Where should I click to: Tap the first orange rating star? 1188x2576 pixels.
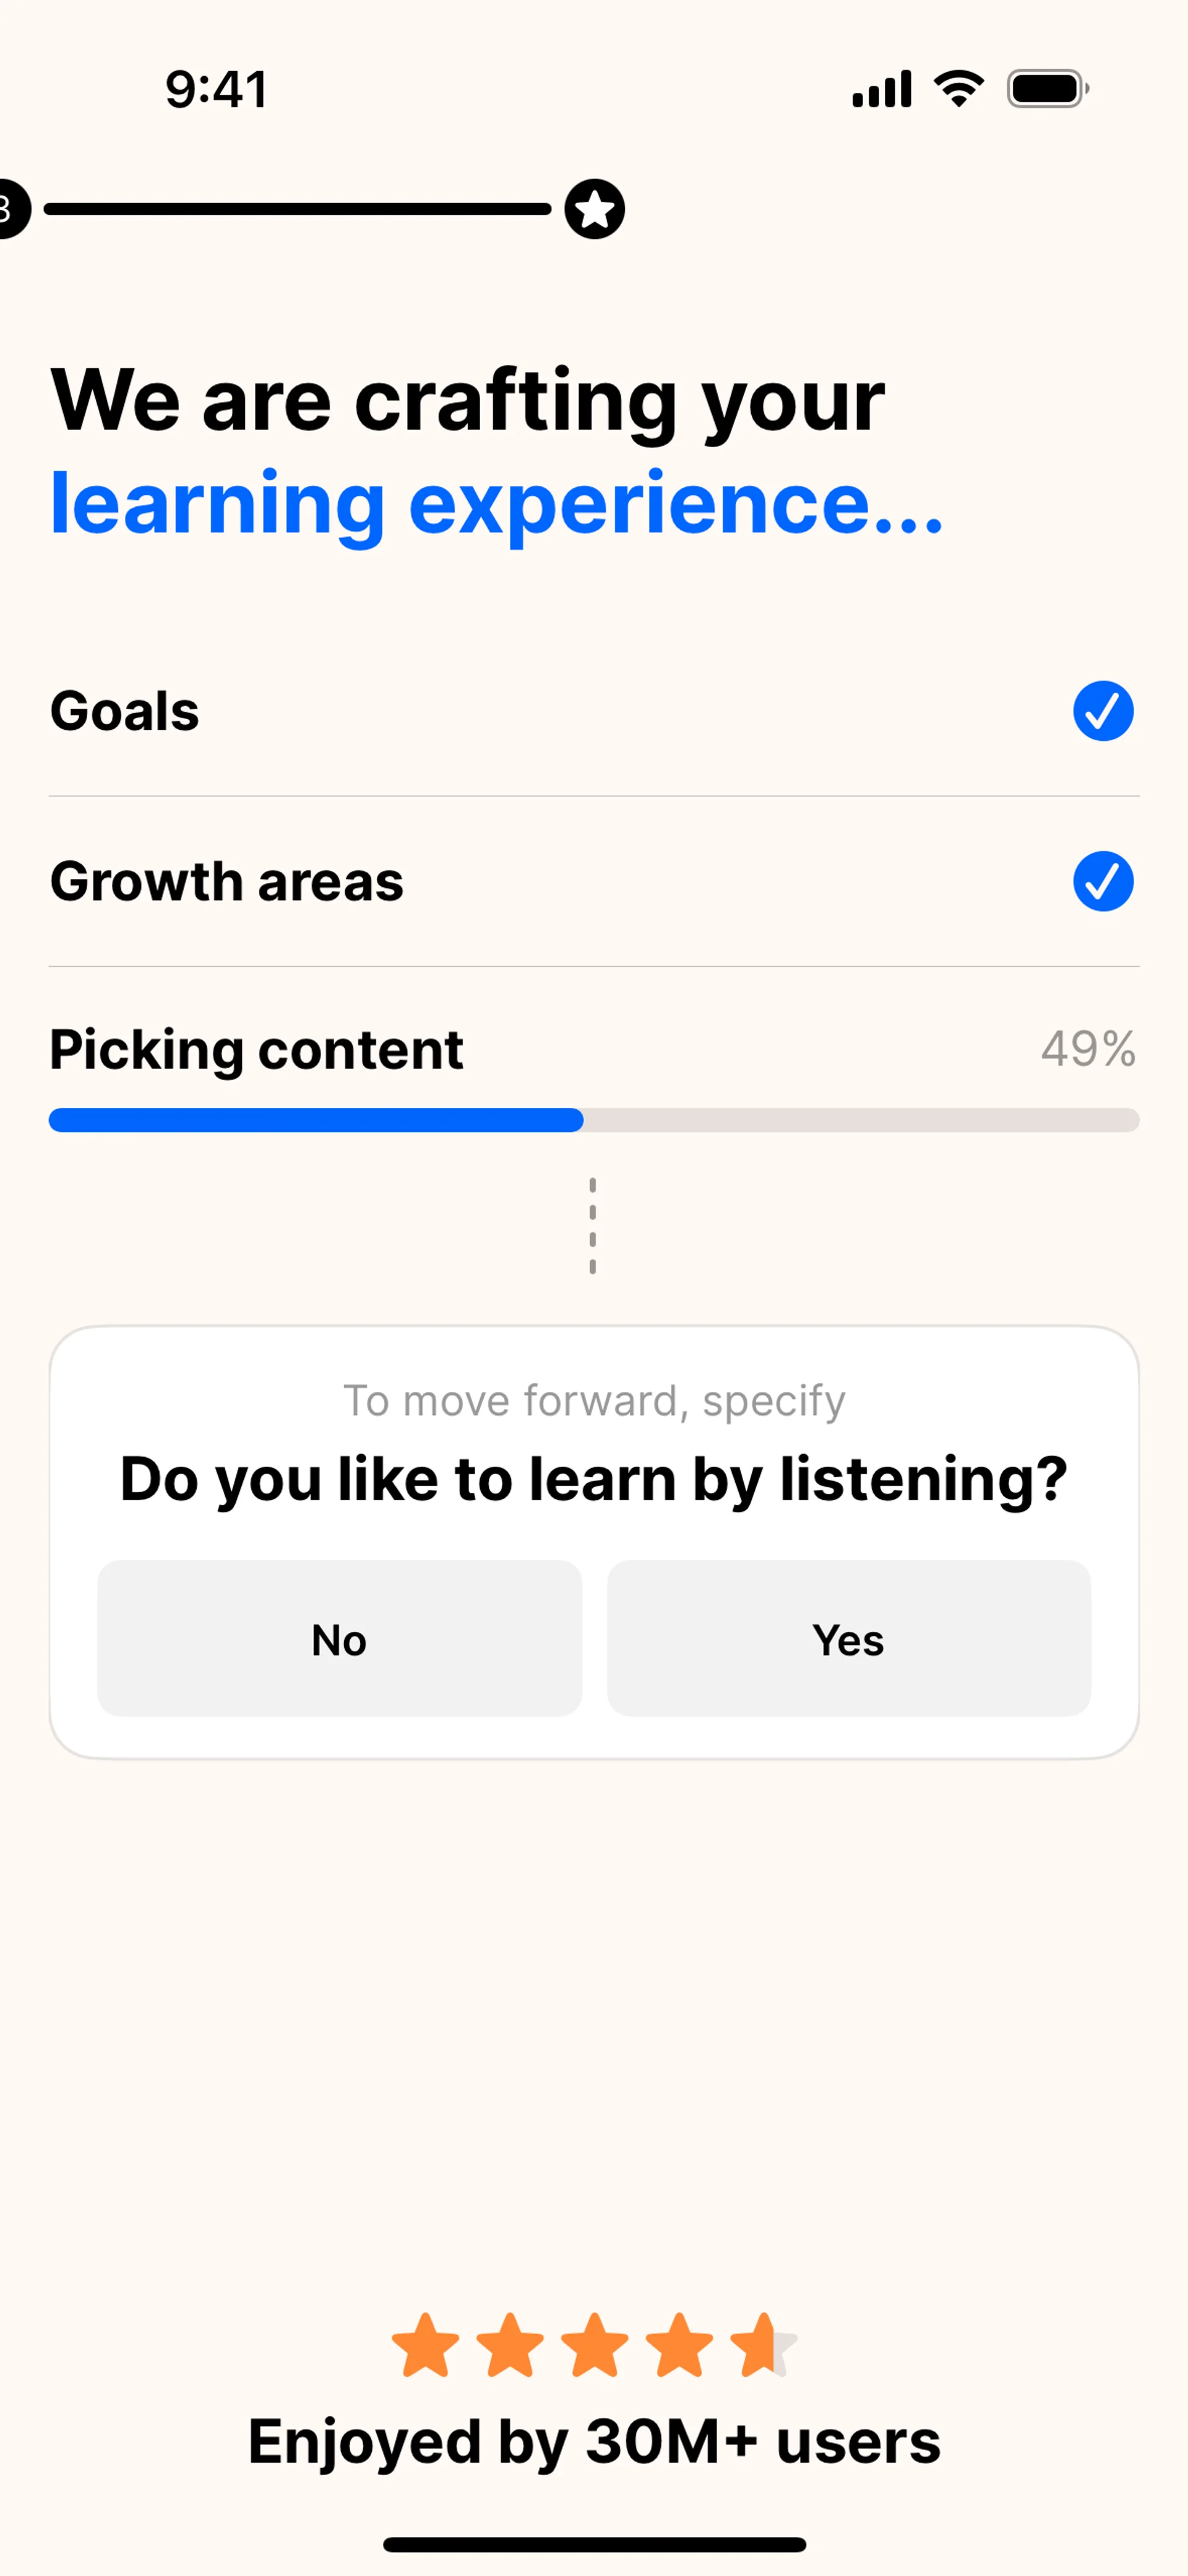pyautogui.click(x=426, y=2345)
